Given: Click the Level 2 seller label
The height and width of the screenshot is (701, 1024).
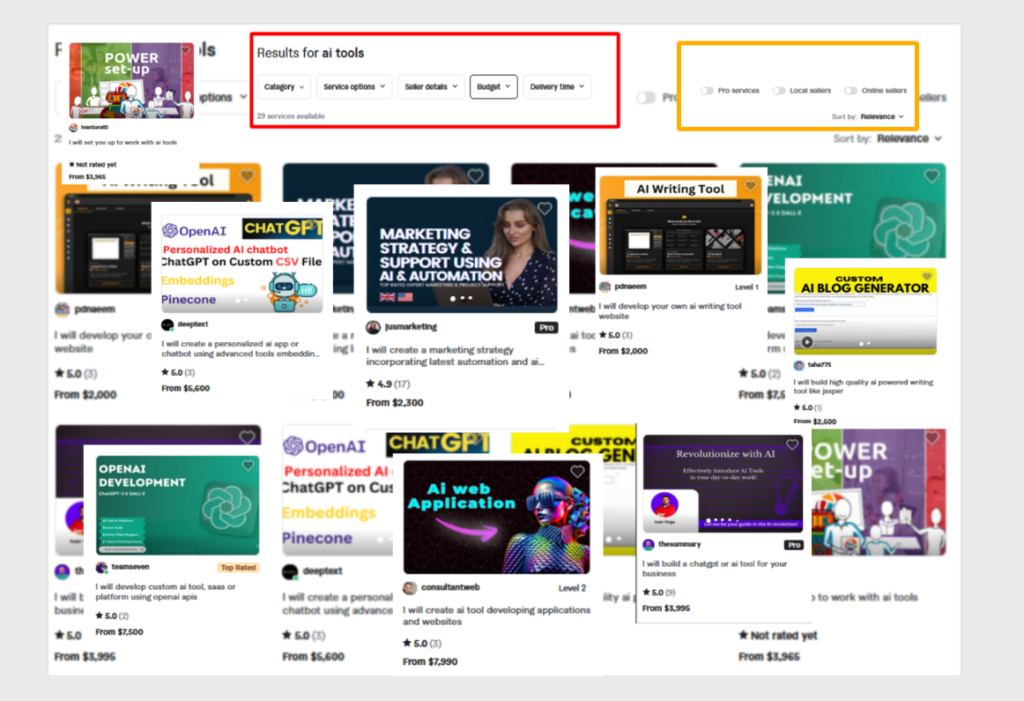Looking at the screenshot, I should tap(572, 588).
